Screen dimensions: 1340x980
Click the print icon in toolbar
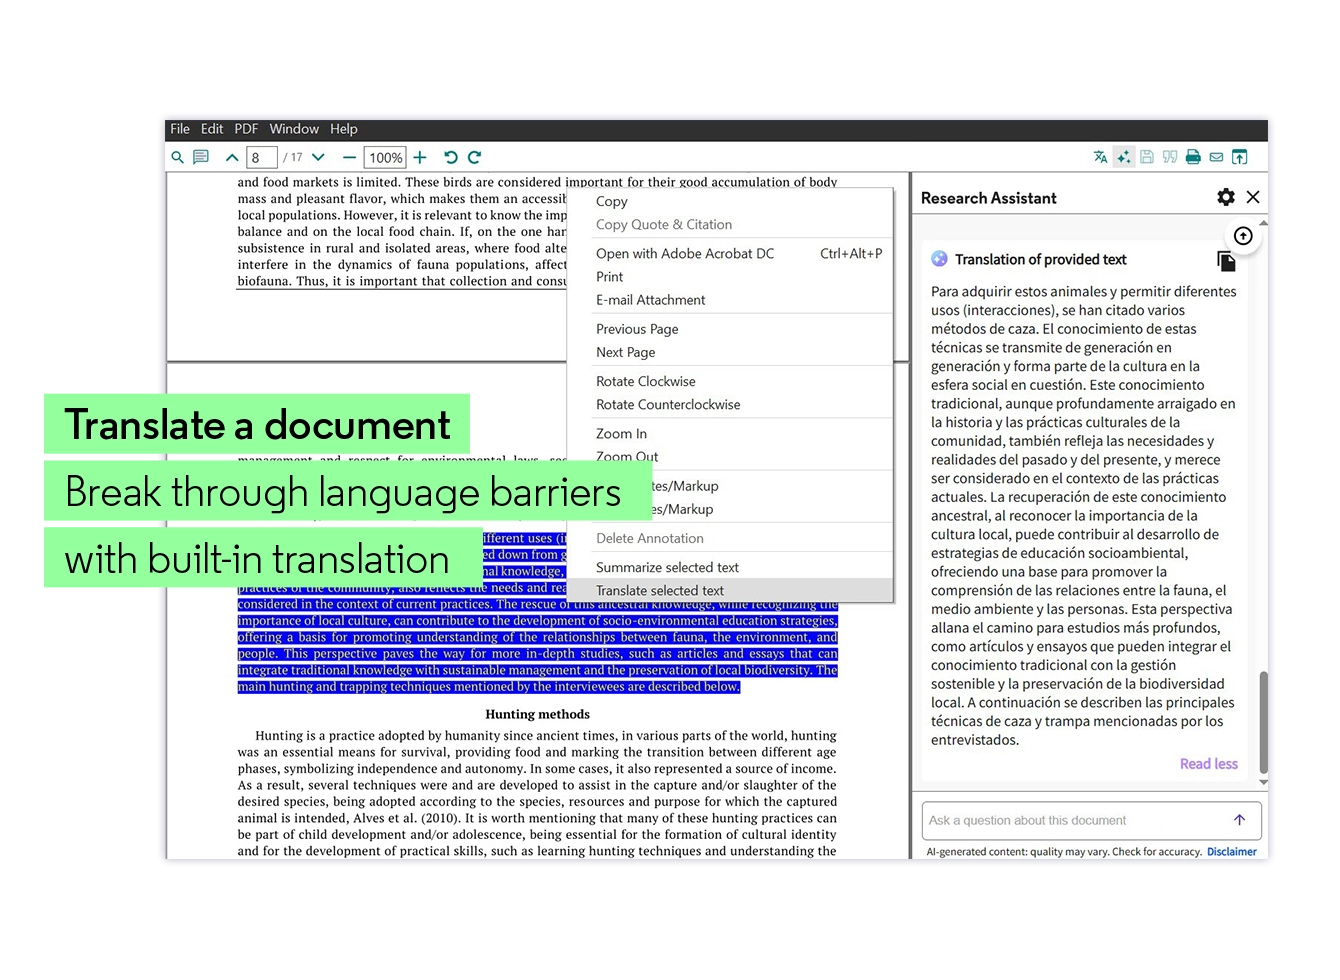tap(1193, 157)
